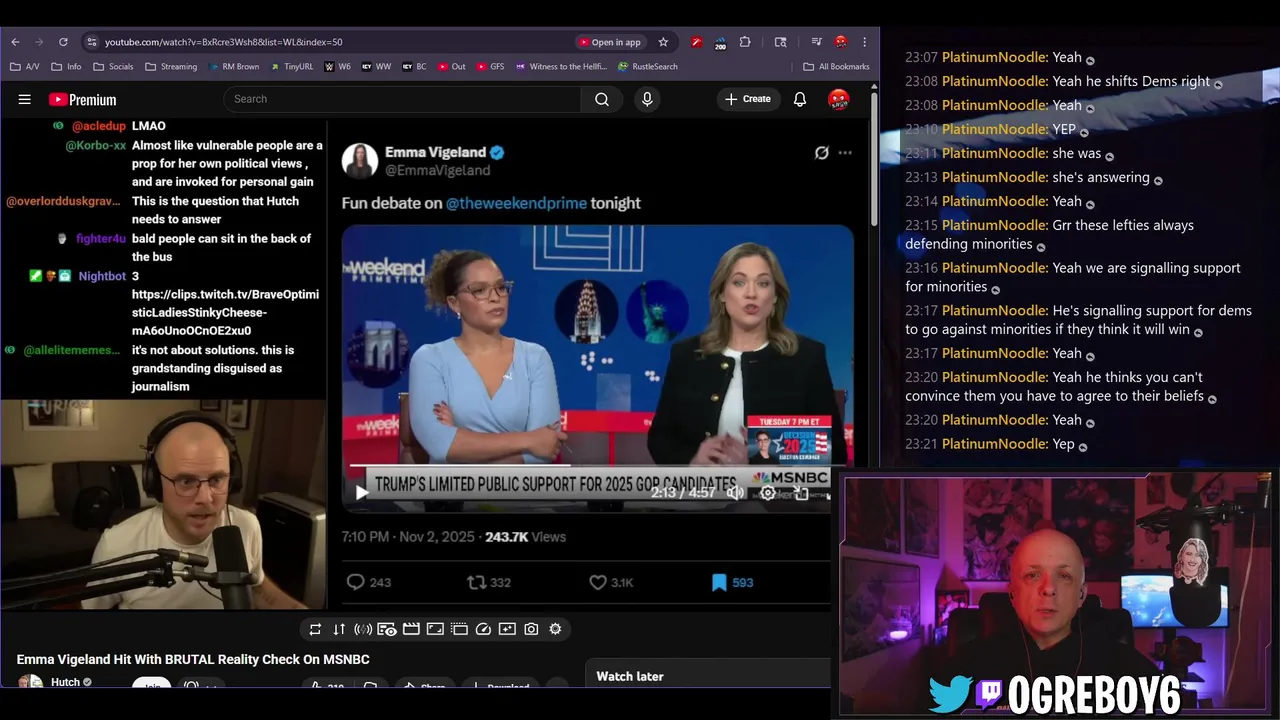Click the YouTube search magnifier button
Image resolution: width=1280 pixels, height=720 pixels.
tap(602, 99)
